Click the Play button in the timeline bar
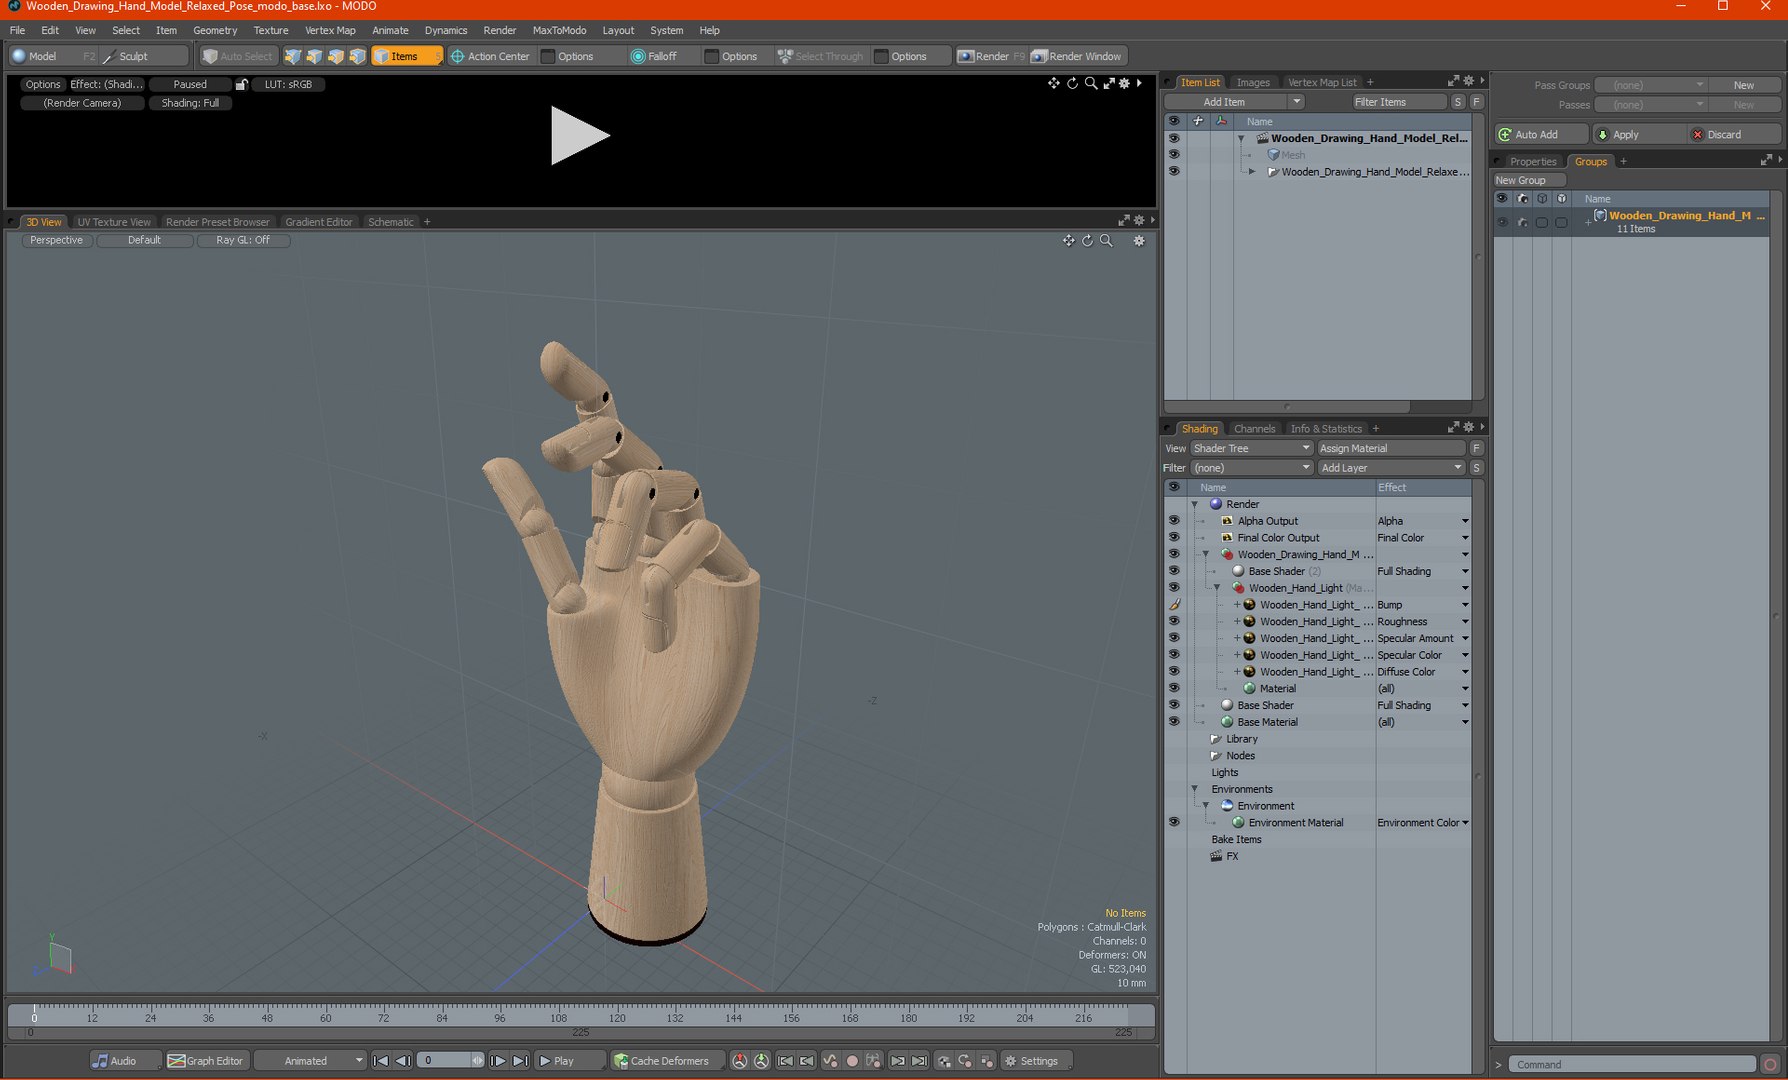The height and width of the screenshot is (1080, 1788). point(570,1061)
